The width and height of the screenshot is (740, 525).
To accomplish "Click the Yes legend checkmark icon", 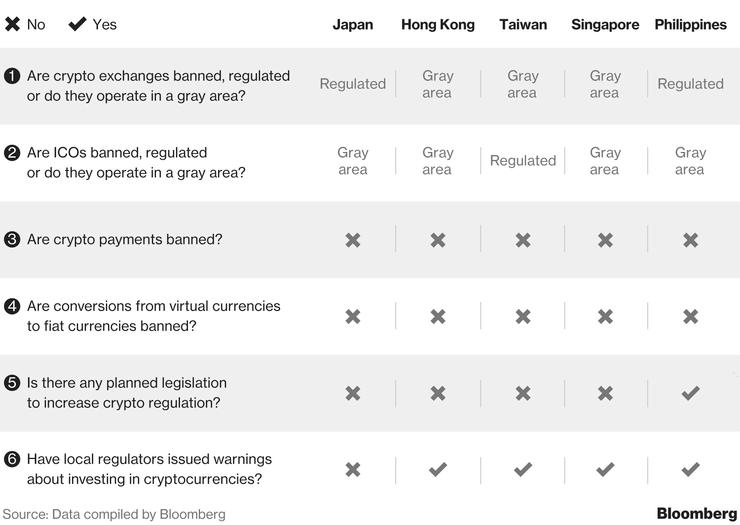I will click(x=77, y=24).
